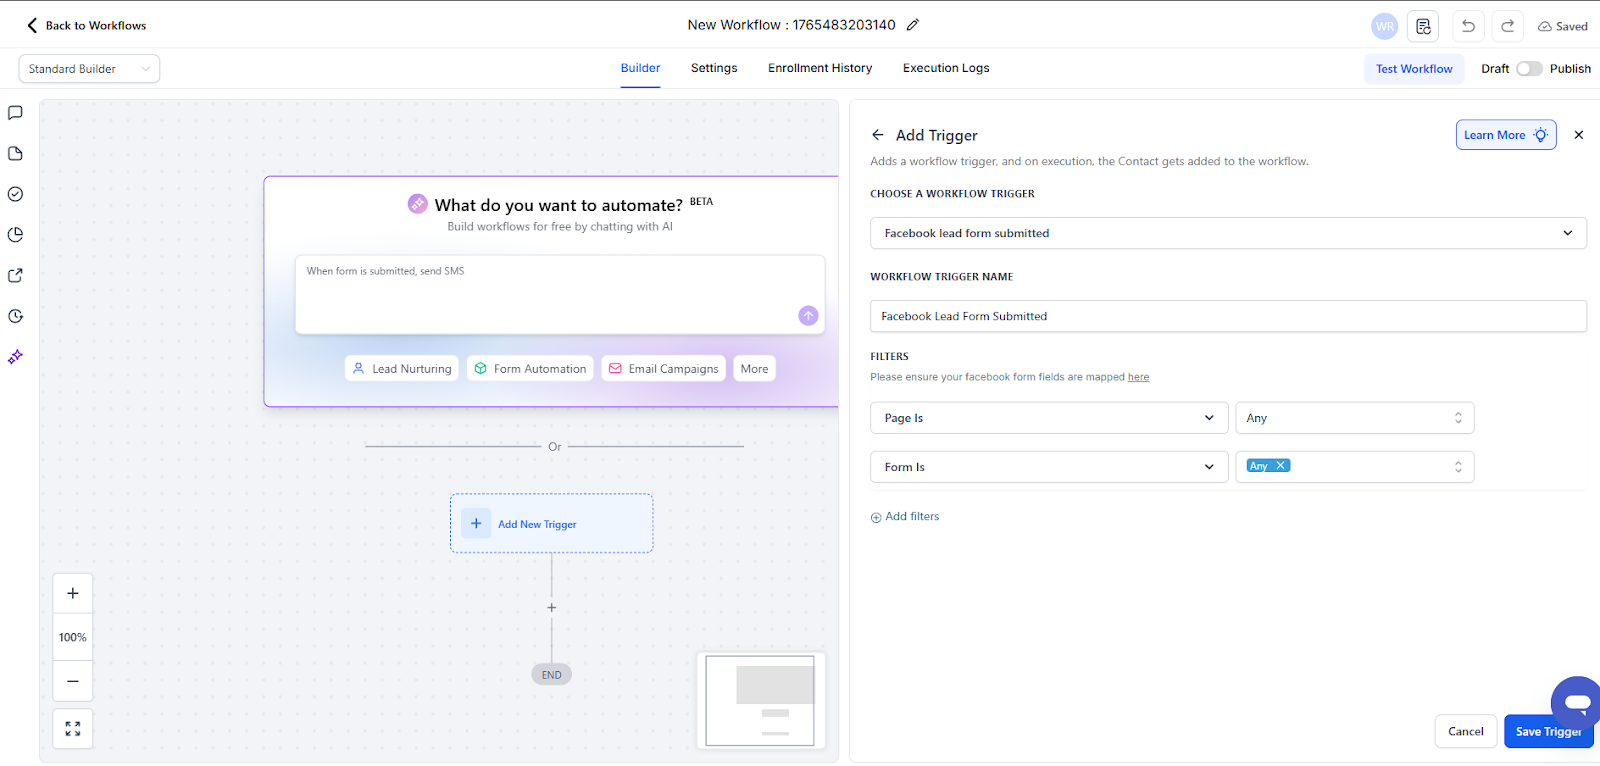The width and height of the screenshot is (1600, 766).
Task: Click the pencil icon to rename workflow
Action: (912, 25)
